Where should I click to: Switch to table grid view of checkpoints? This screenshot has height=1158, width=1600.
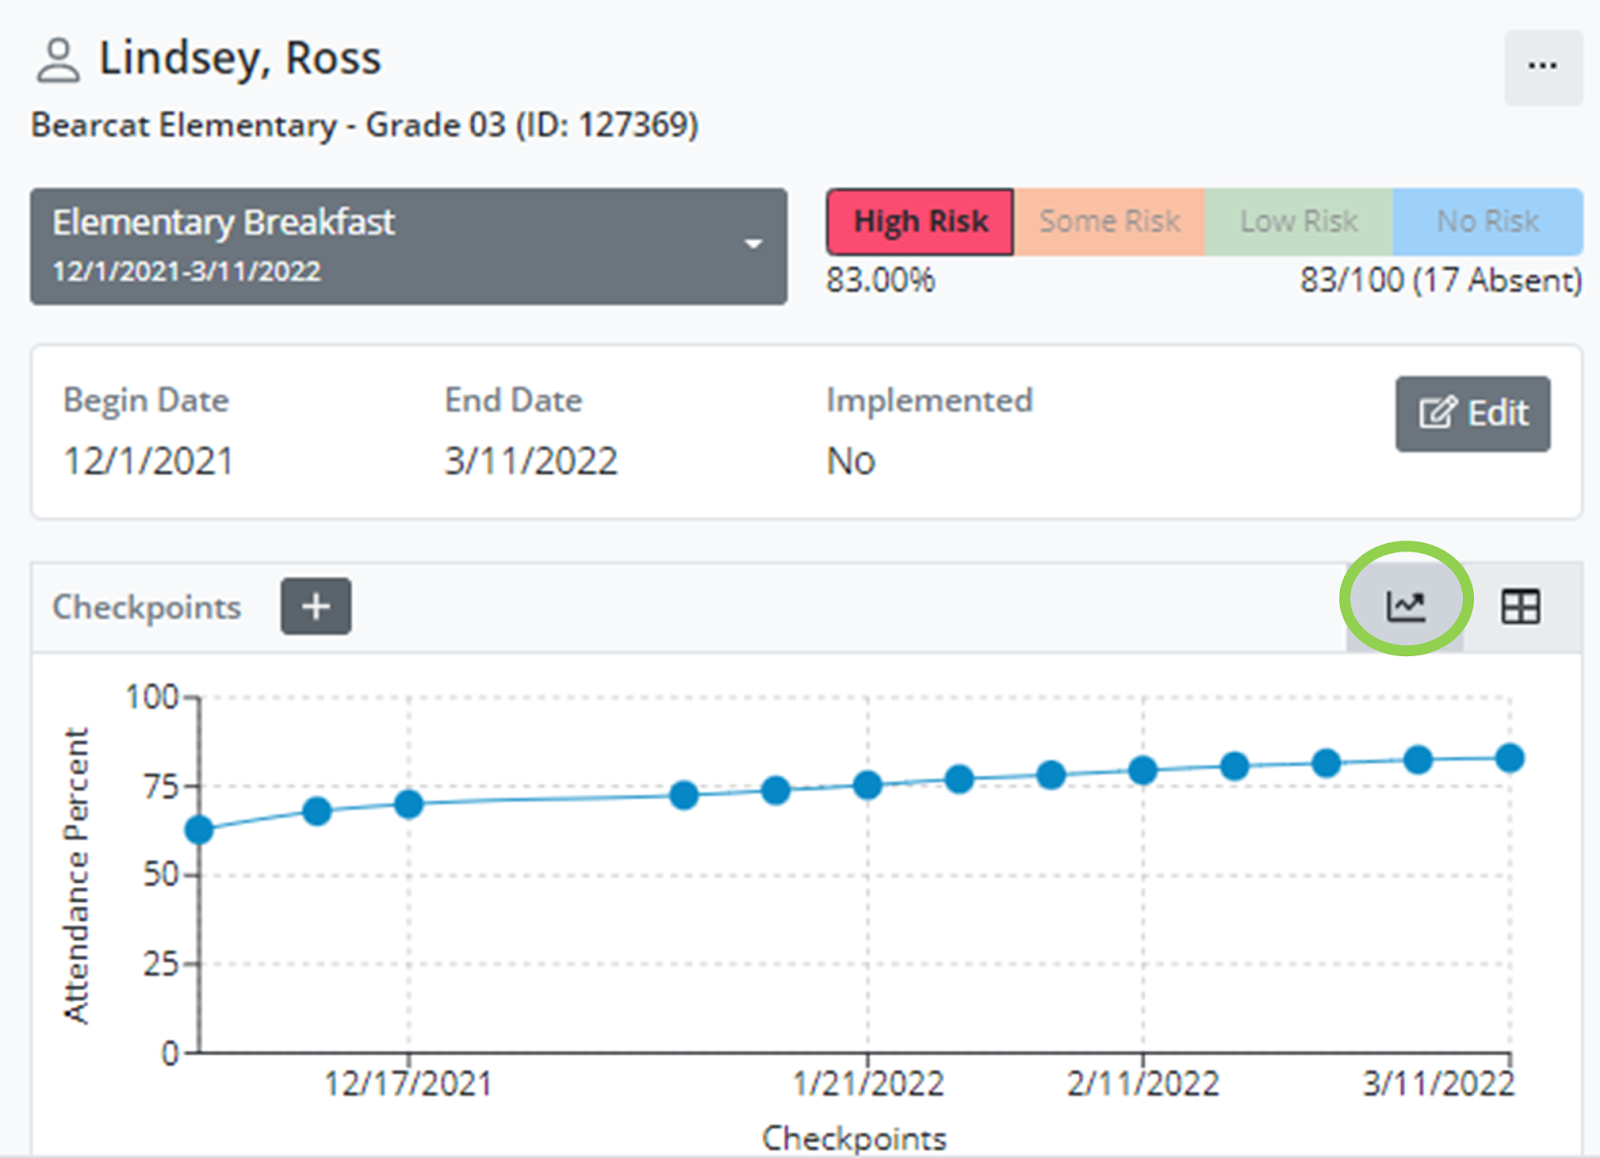click(1520, 606)
